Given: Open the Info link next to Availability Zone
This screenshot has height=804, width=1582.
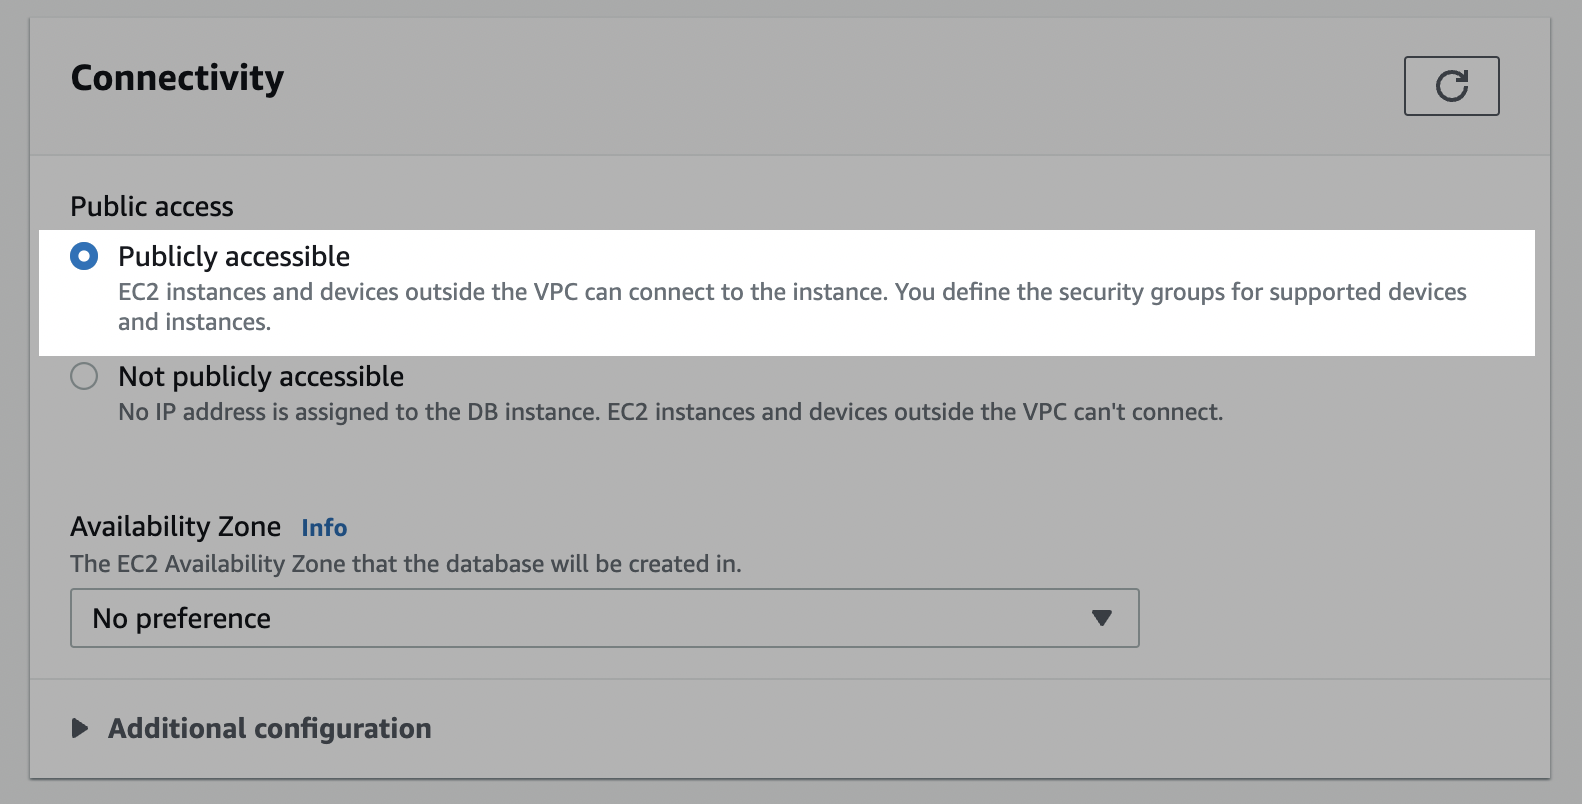Looking at the screenshot, I should tap(324, 528).
